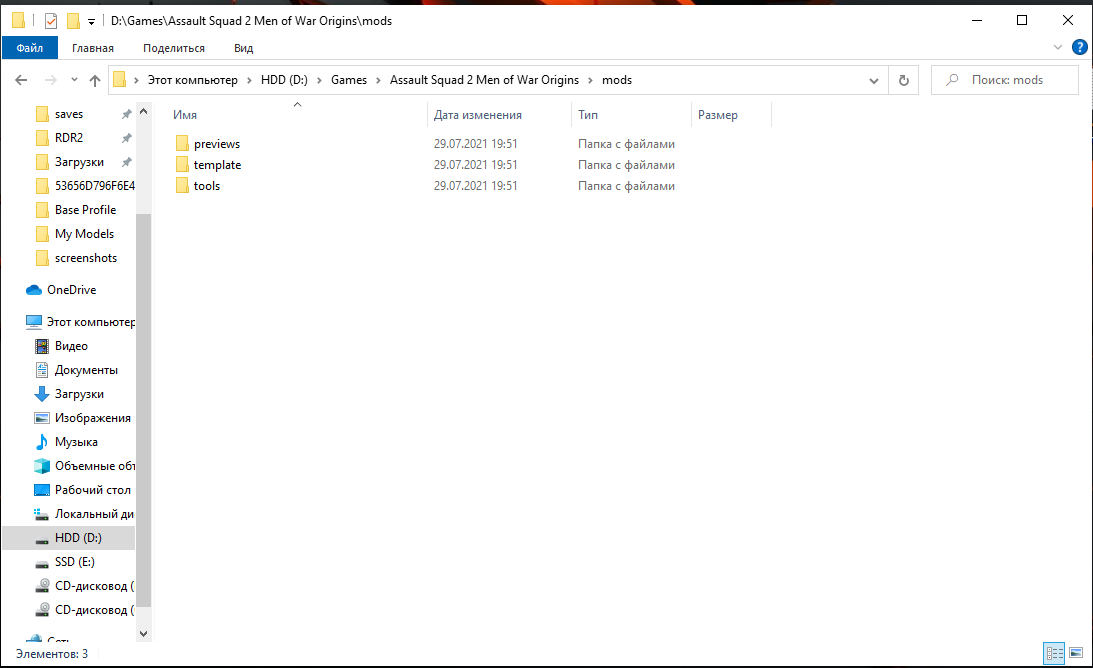Image resolution: width=1093 pixels, height=668 pixels.
Task: Refresh the mods folder view
Action: (903, 80)
